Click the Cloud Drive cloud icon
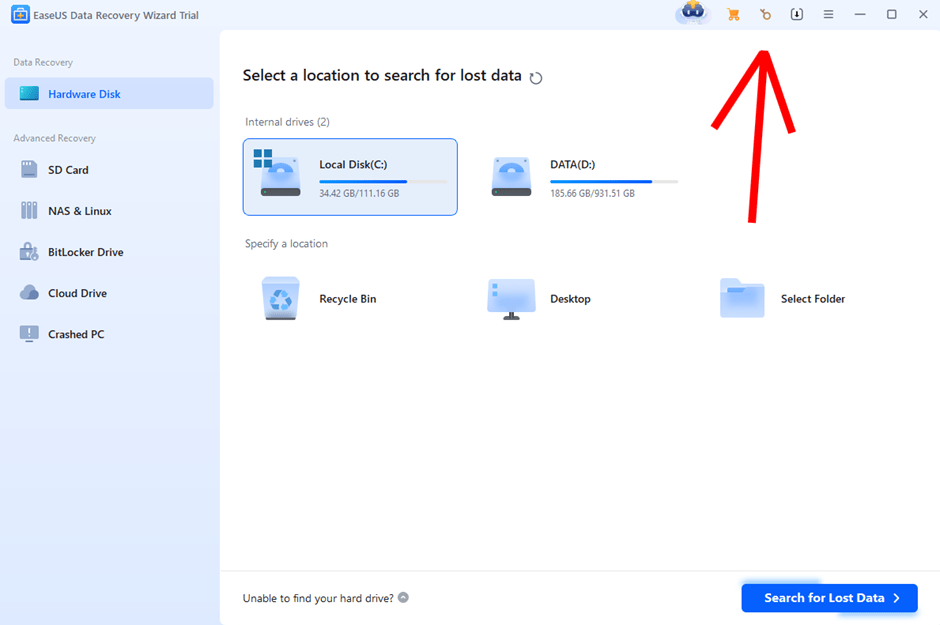The image size is (940, 625). coord(29,292)
